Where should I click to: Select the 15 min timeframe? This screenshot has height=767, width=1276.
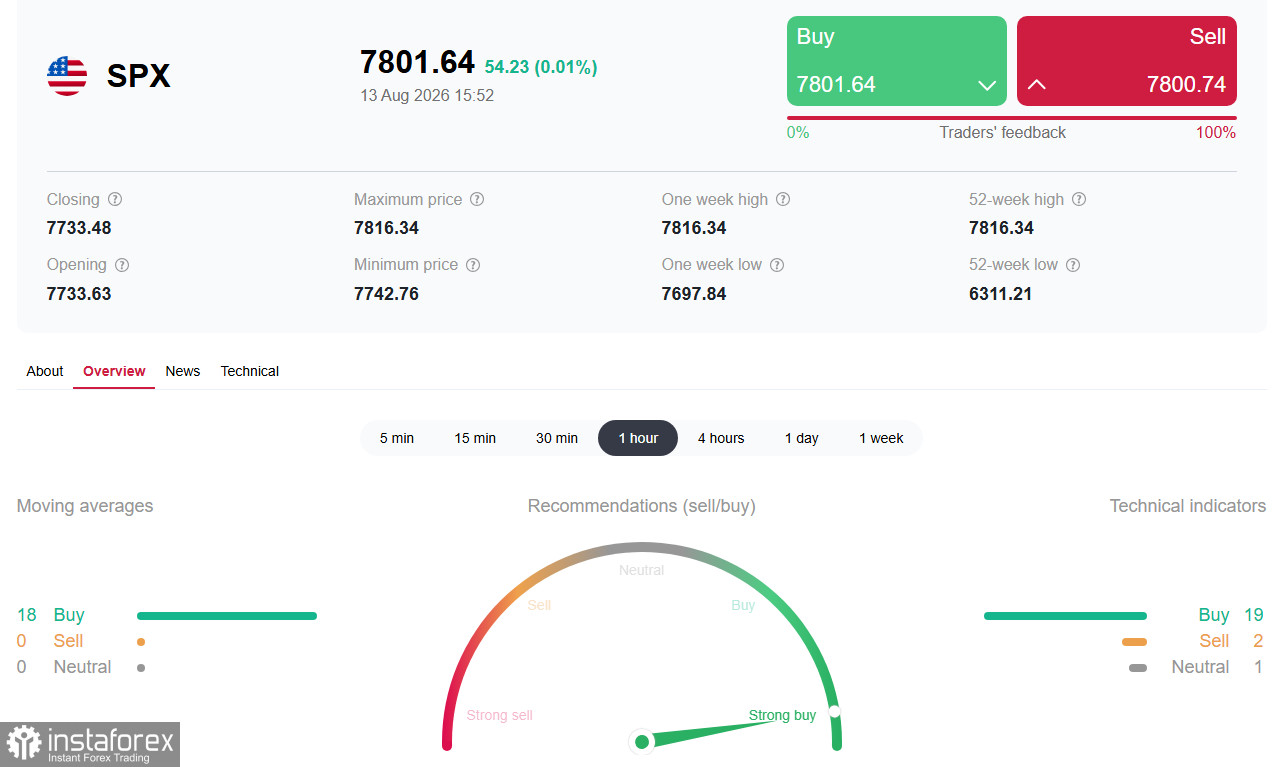[x=475, y=438]
